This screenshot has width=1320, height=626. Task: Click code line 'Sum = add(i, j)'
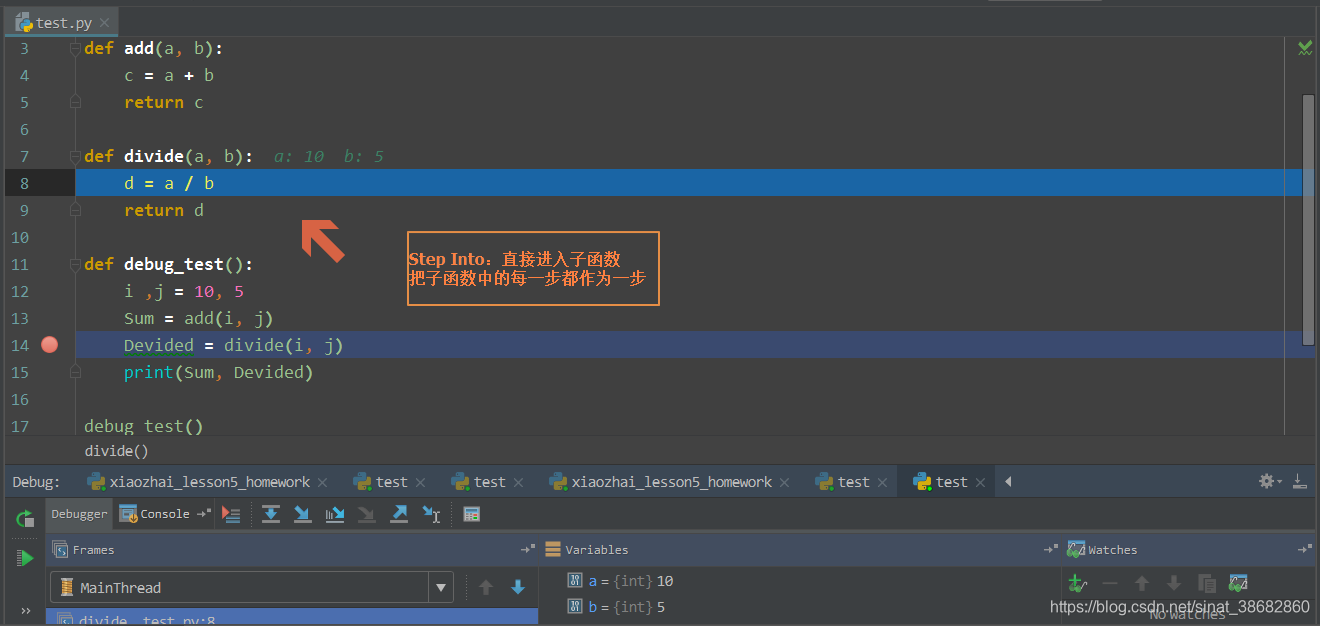click(x=198, y=318)
